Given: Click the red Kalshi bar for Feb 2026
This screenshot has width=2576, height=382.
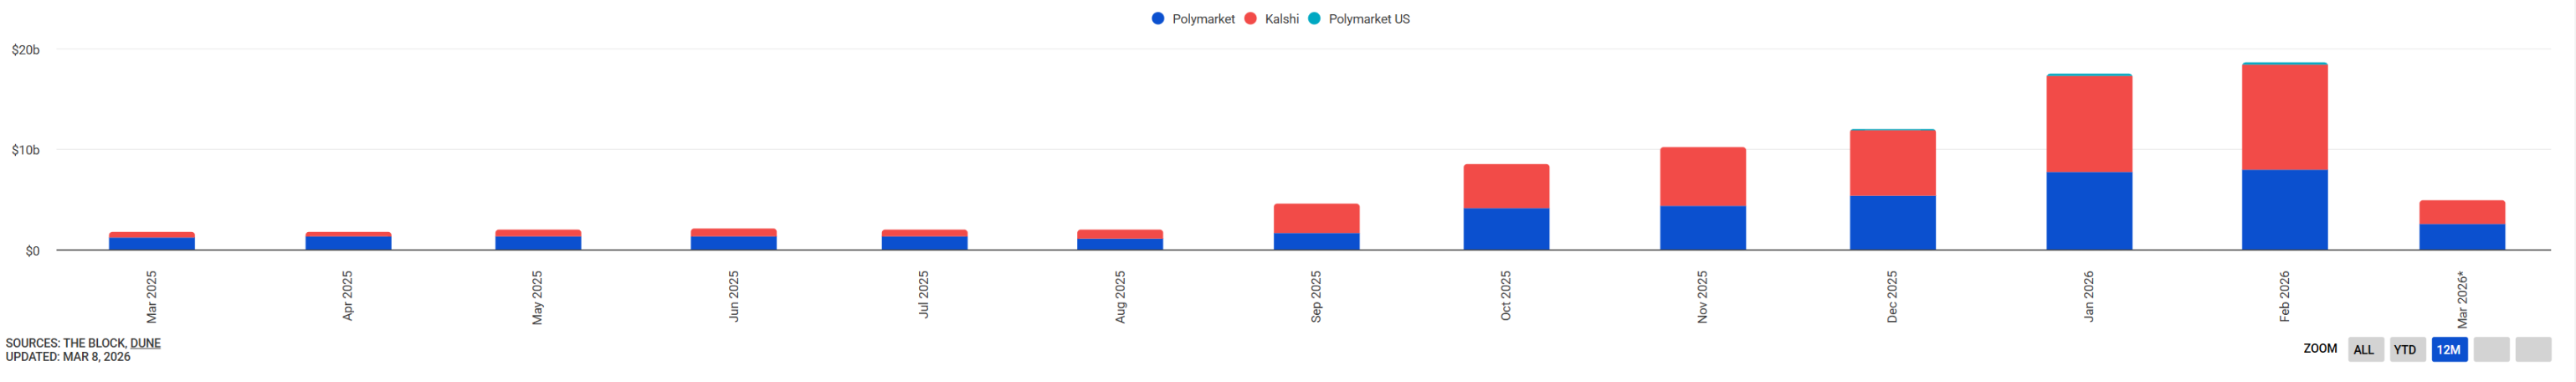Looking at the screenshot, I should 2284,117.
